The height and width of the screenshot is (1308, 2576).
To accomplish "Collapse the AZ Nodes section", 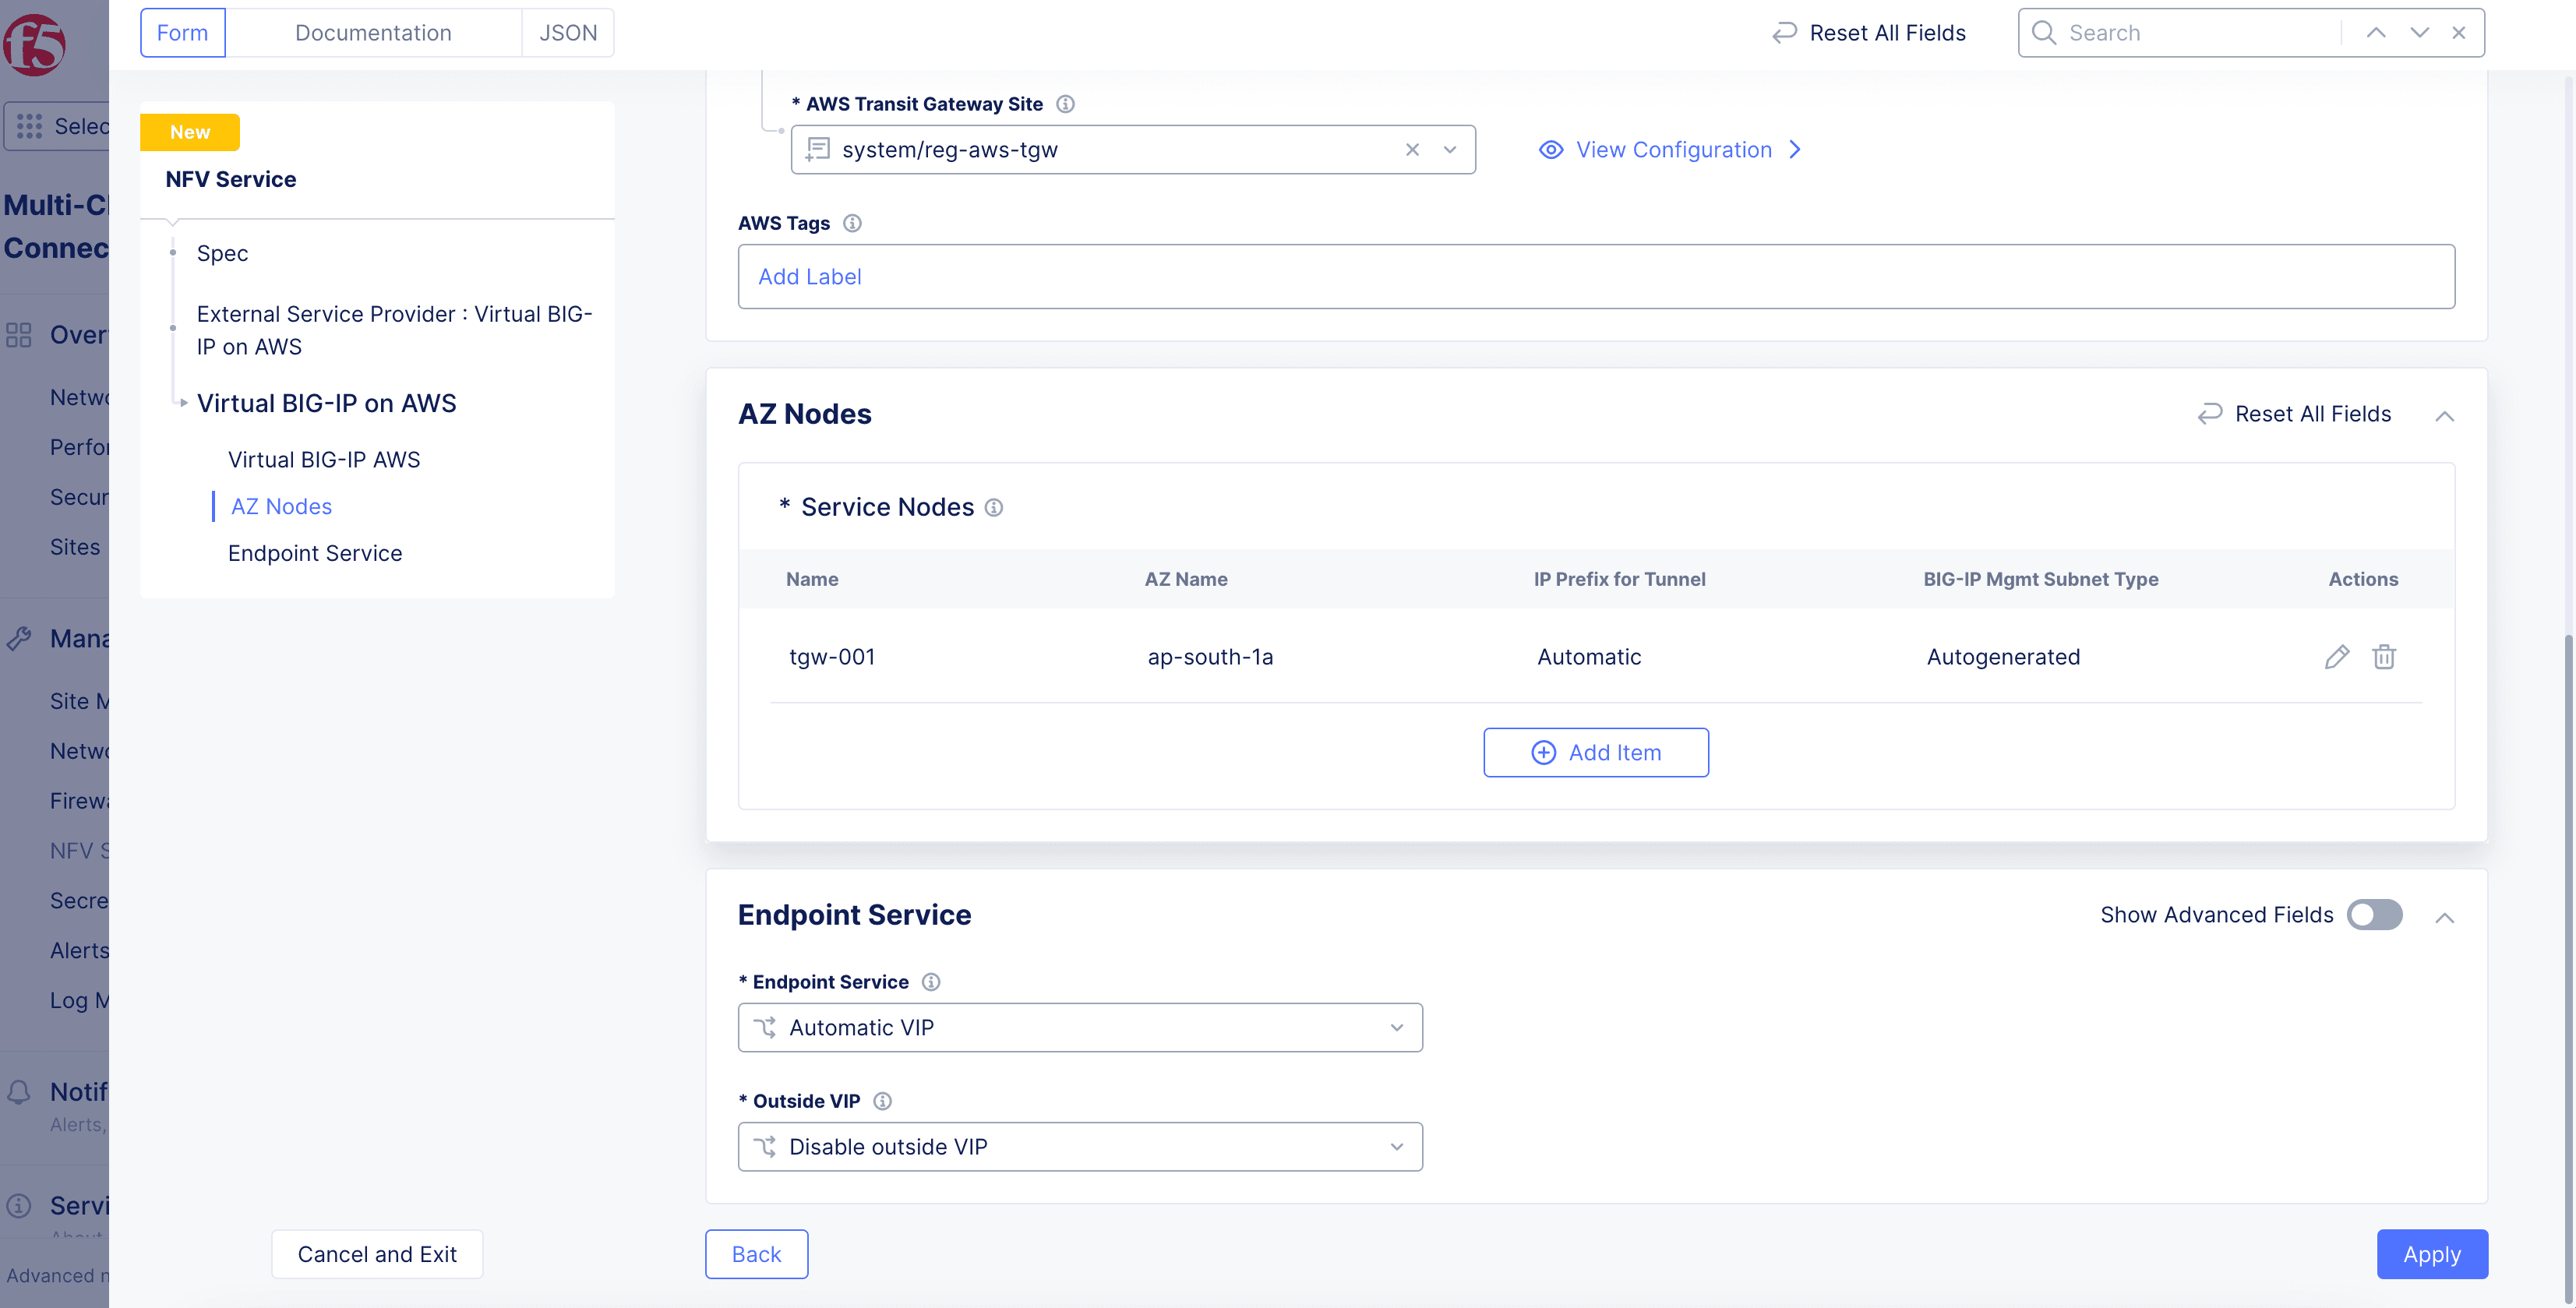I will pos(2444,416).
